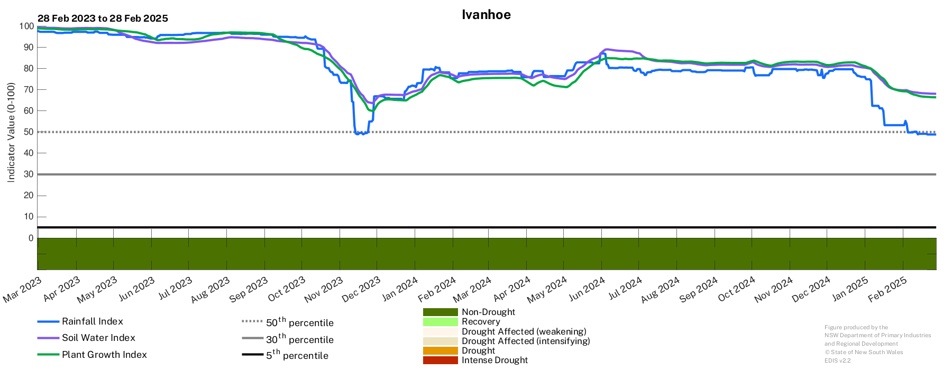
Task: Click the Intense Drought legend label
Action: pyautogui.click(x=495, y=360)
